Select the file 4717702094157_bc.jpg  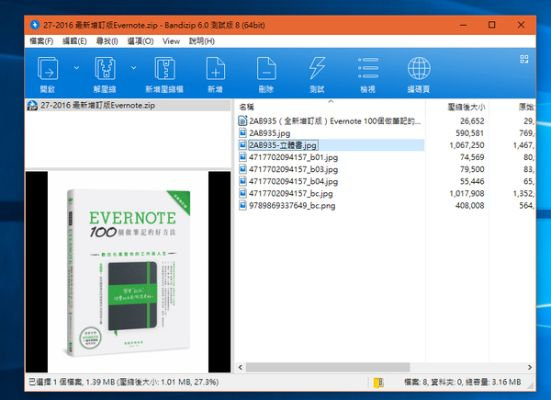point(291,193)
